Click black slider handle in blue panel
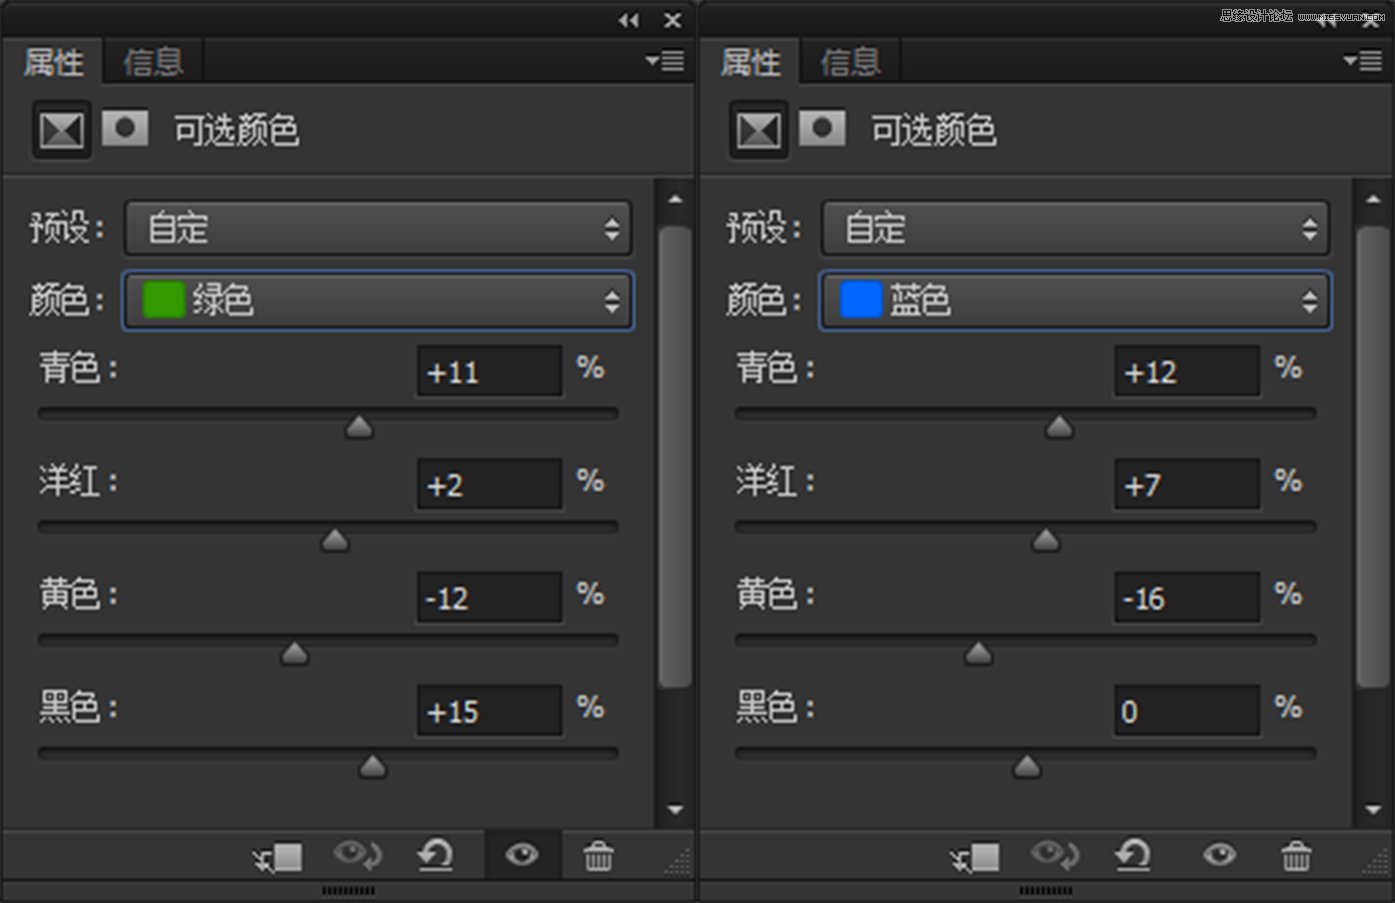The height and width of the screenshot is (903, 1395). pos(1027,767)
